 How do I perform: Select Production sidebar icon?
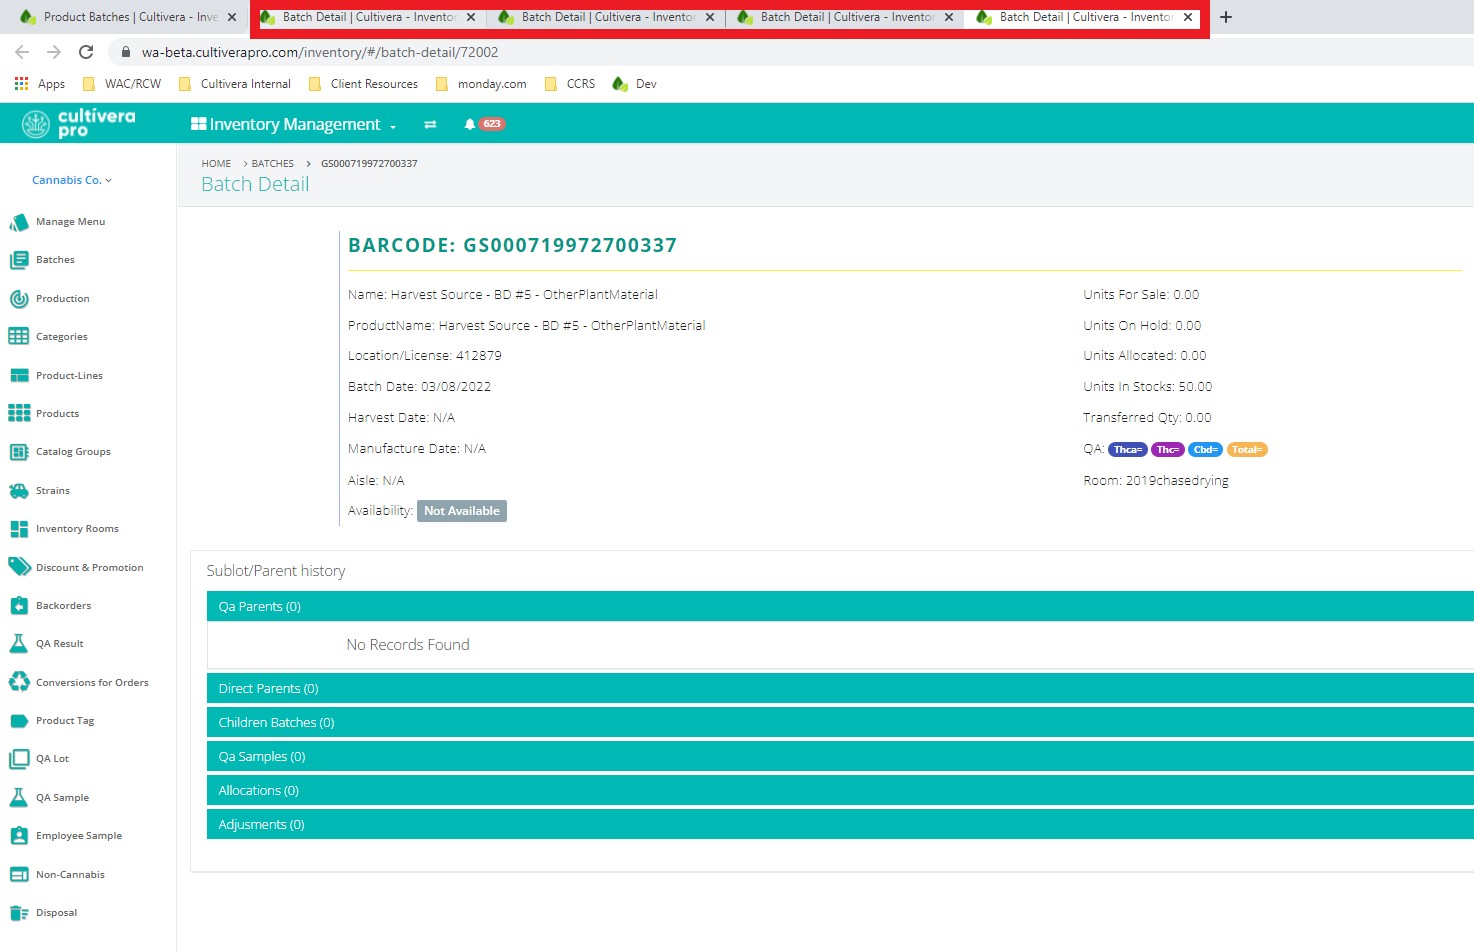pos(19,299)
